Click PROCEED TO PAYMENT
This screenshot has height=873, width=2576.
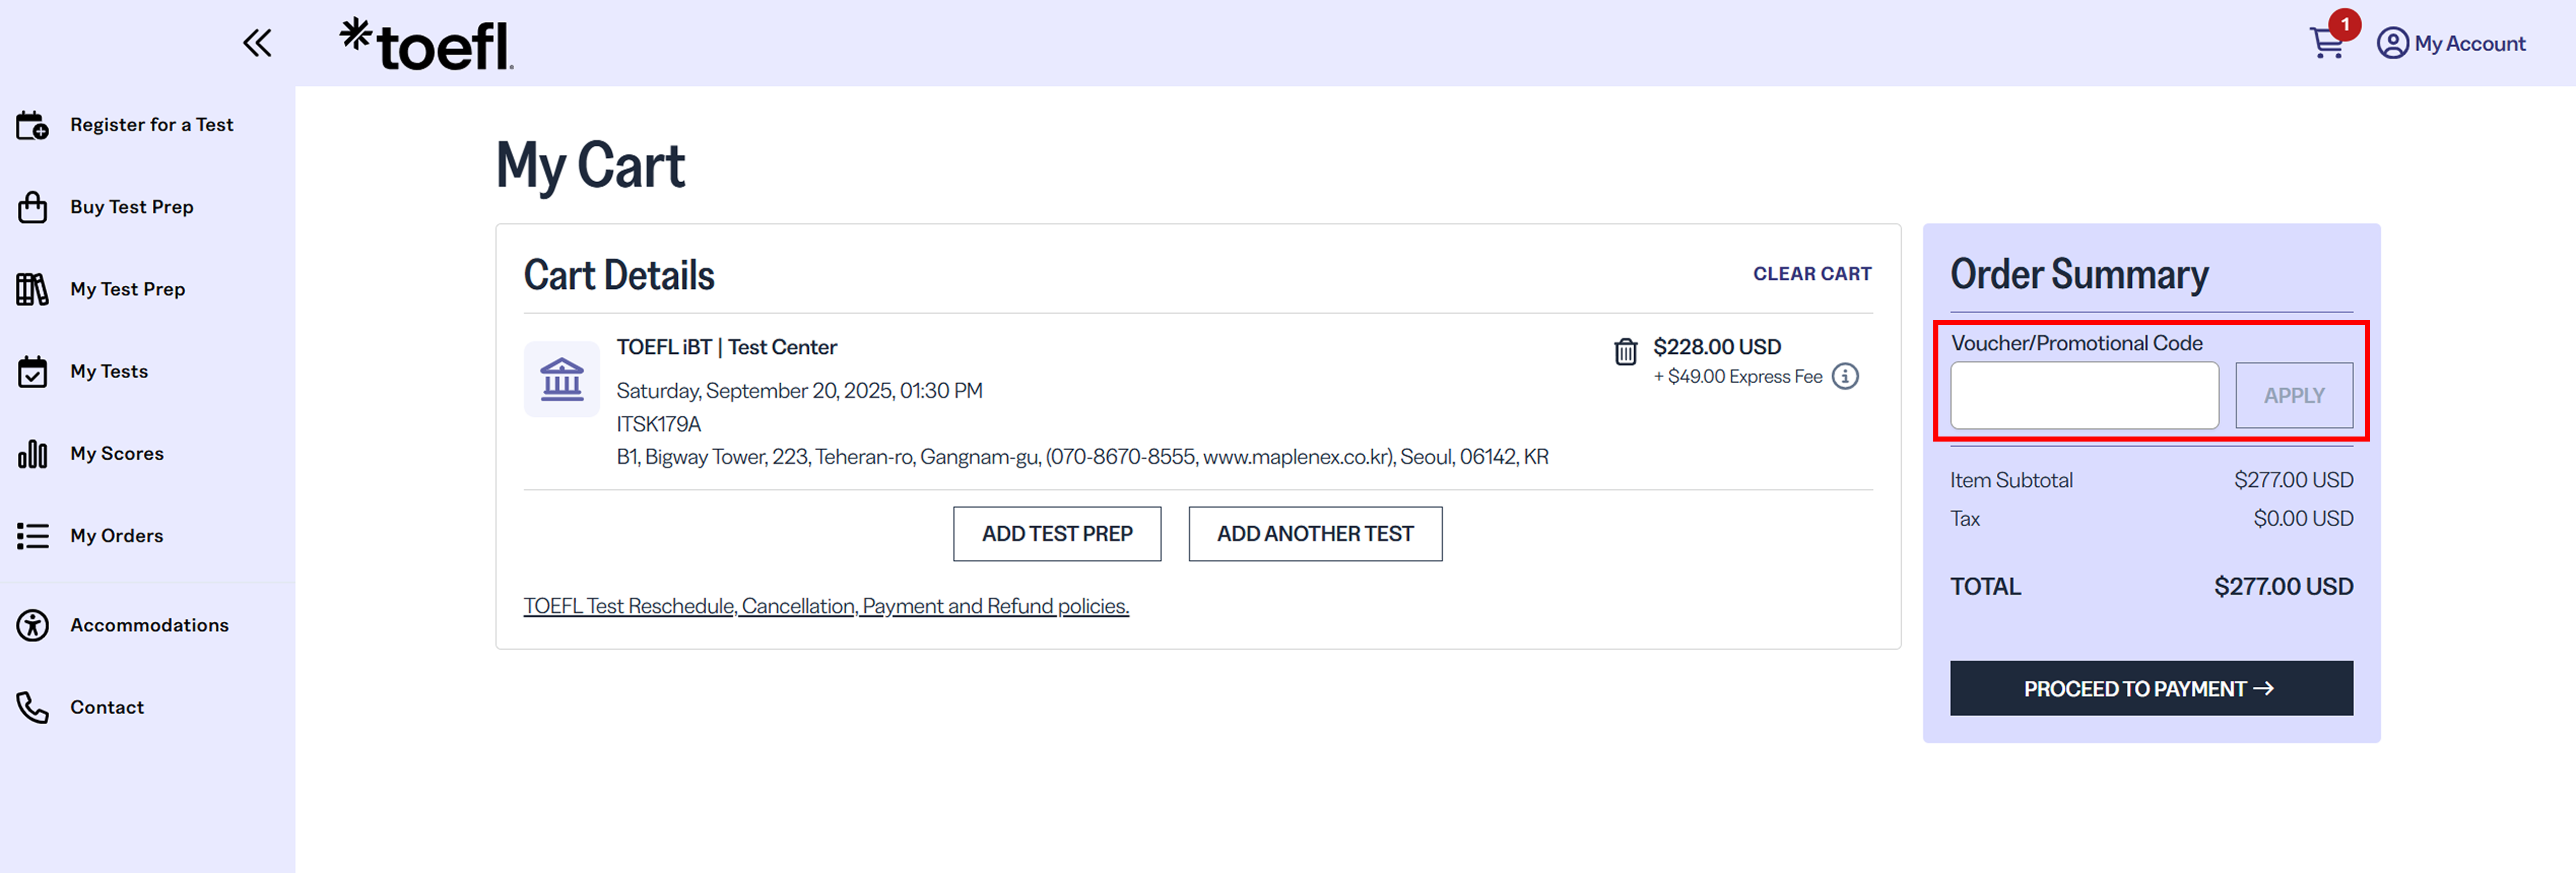tap(2151, 688)
